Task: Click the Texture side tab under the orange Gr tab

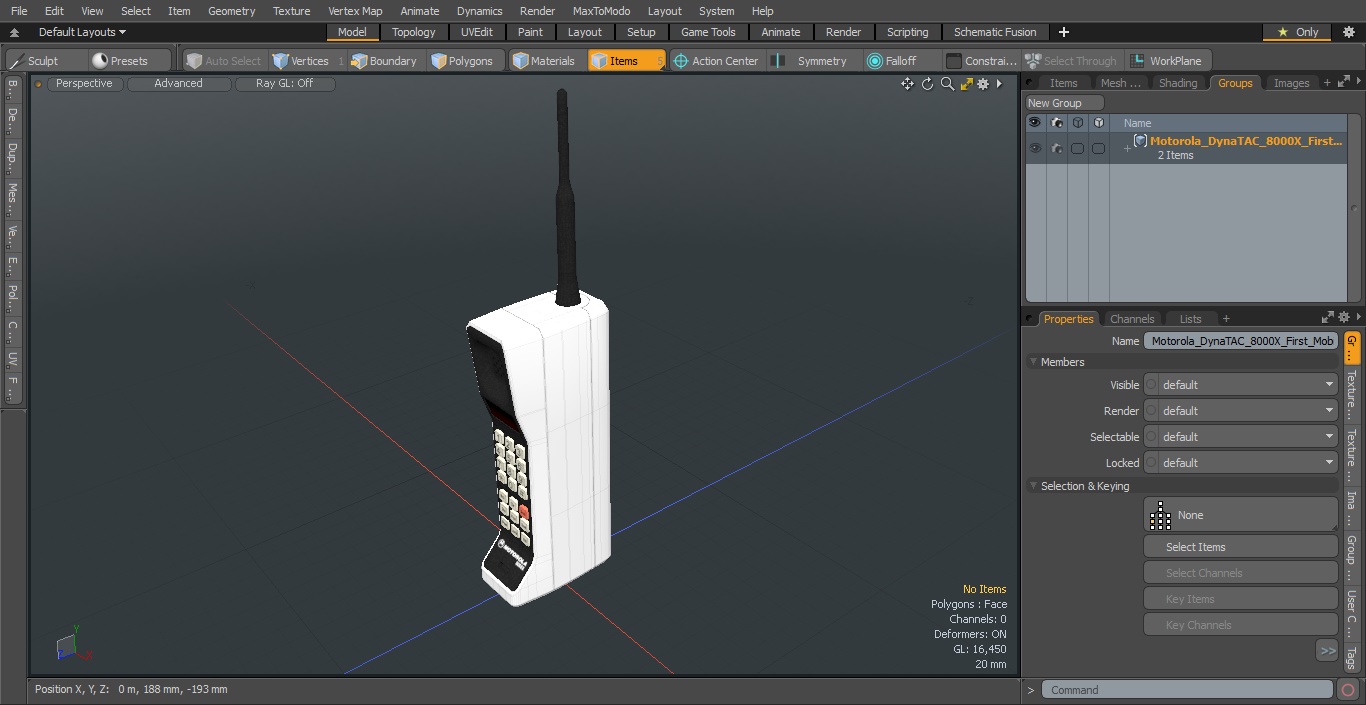Action: [1351, 395]
